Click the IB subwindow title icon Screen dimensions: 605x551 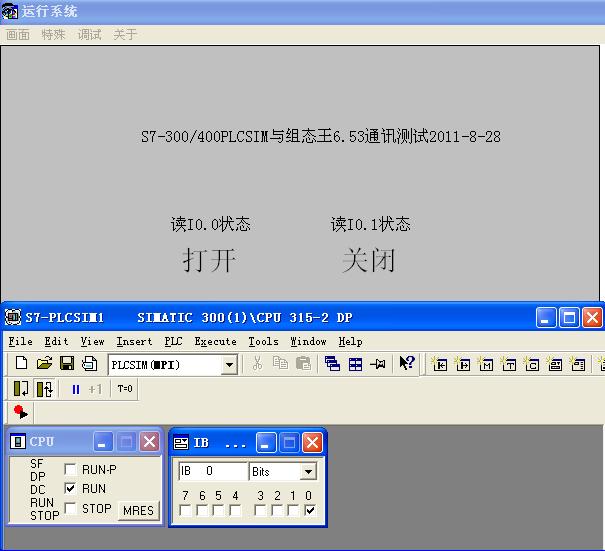[x=181, y=443]
